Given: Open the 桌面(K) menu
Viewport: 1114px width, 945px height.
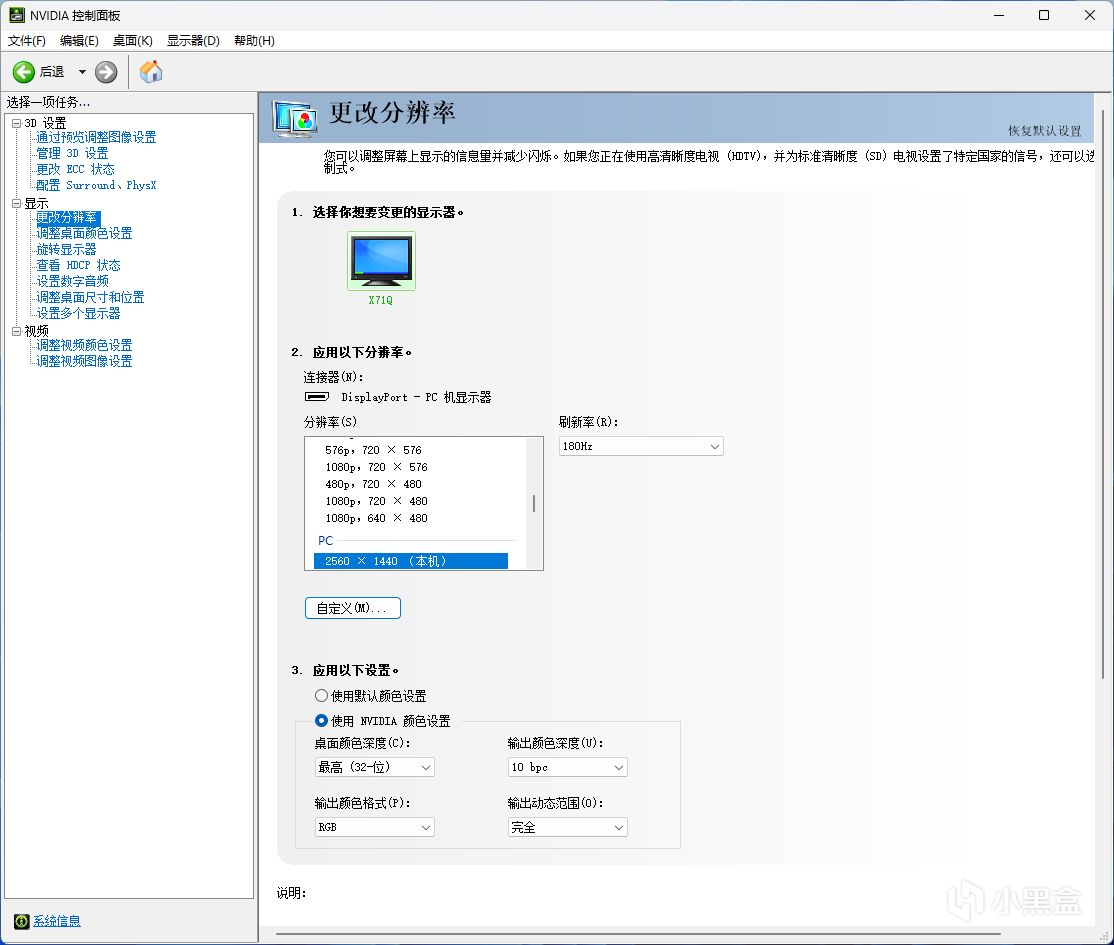Looking at the screenshot, I should click(x=132, y=40).
